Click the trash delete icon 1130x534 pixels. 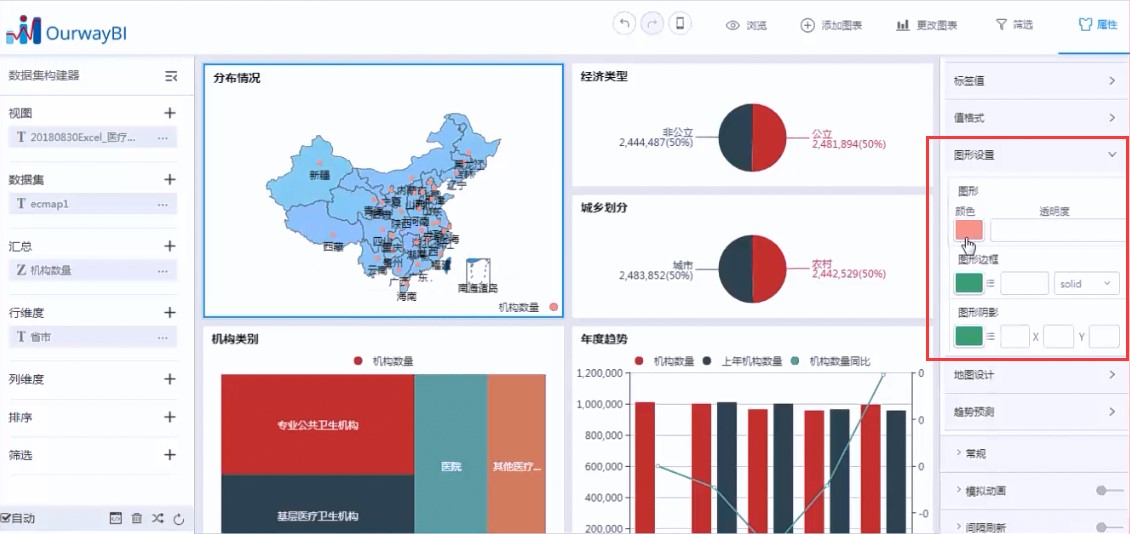(137, 518)
